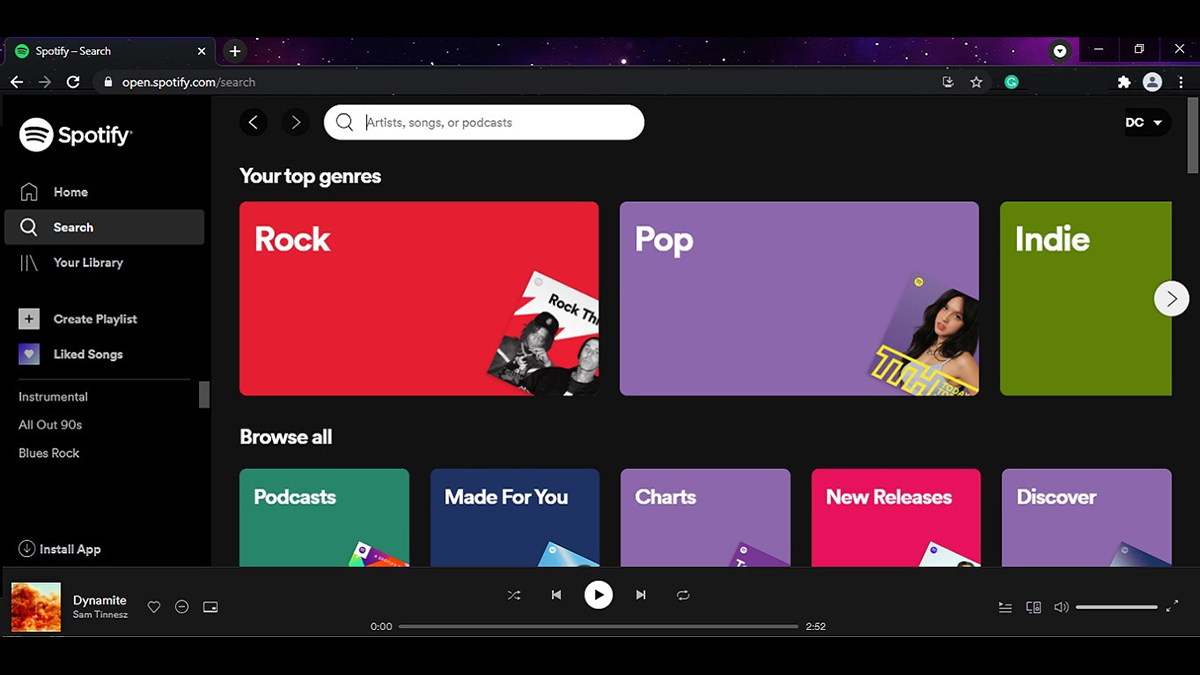Open the Made For You category
This screenshot has width=1200, height=675.
click(x=515, y=518)
